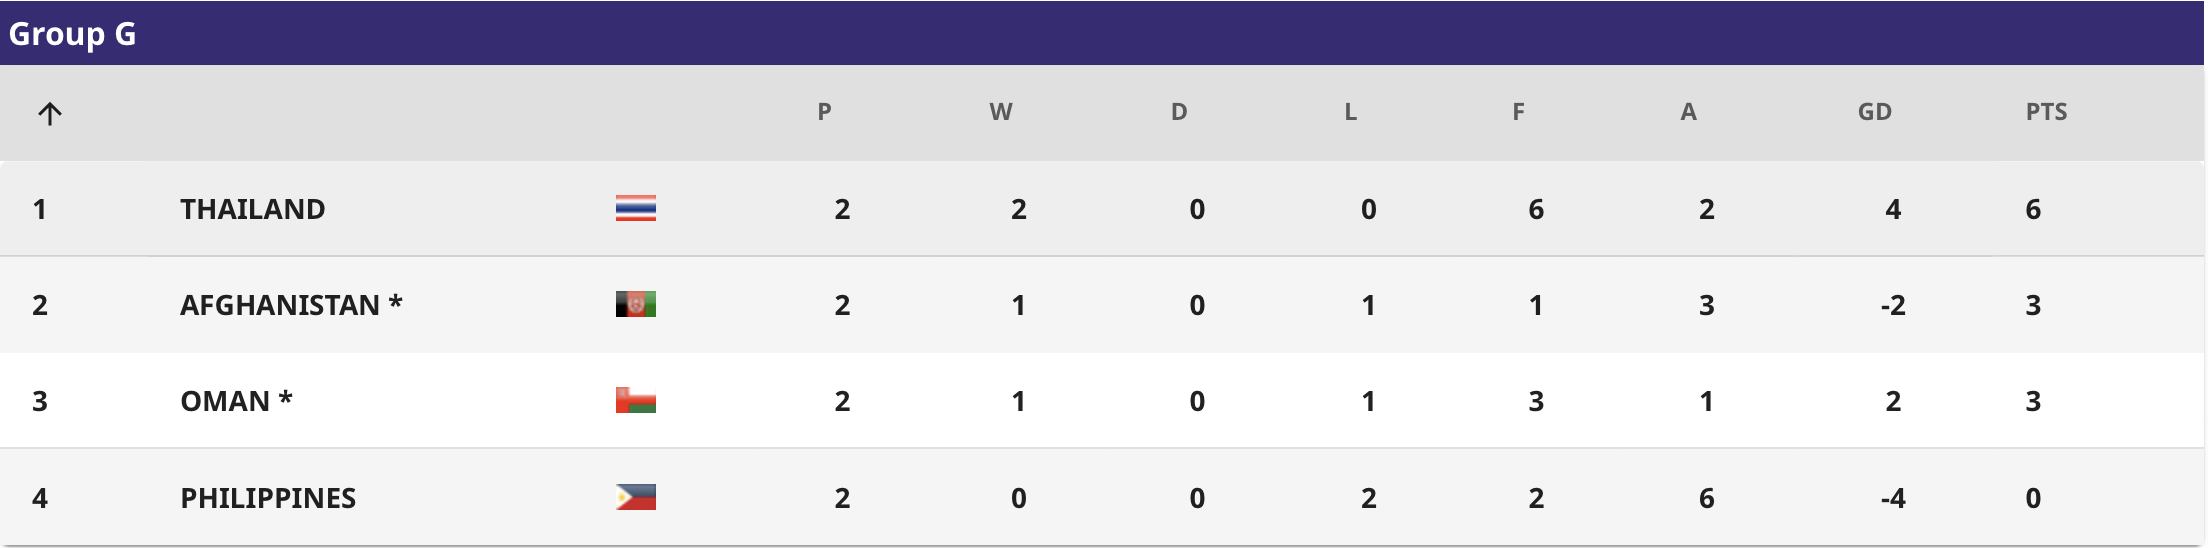Click the Philippines flag icon
2208x548 pixels.
click(x=636, y=497)
